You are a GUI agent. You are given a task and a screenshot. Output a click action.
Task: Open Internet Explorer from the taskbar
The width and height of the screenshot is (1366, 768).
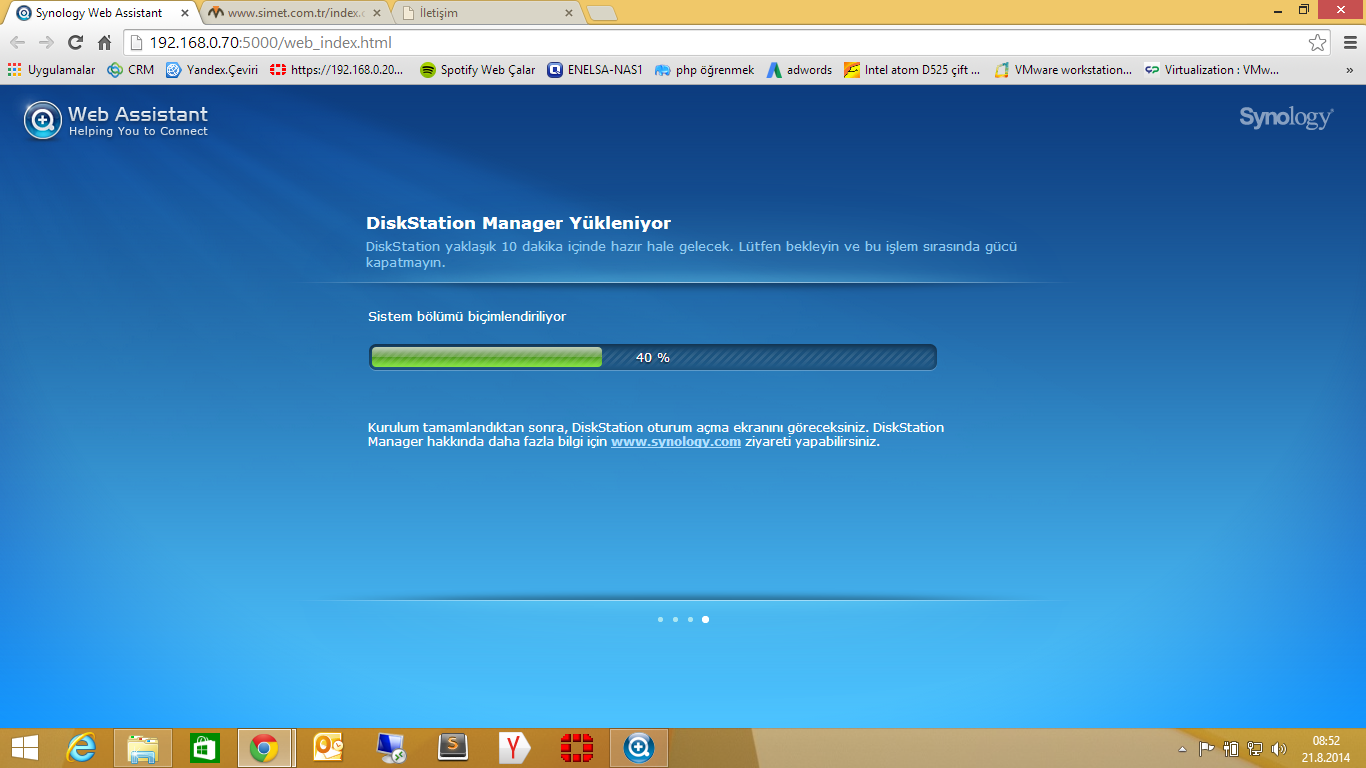[81, 748]
